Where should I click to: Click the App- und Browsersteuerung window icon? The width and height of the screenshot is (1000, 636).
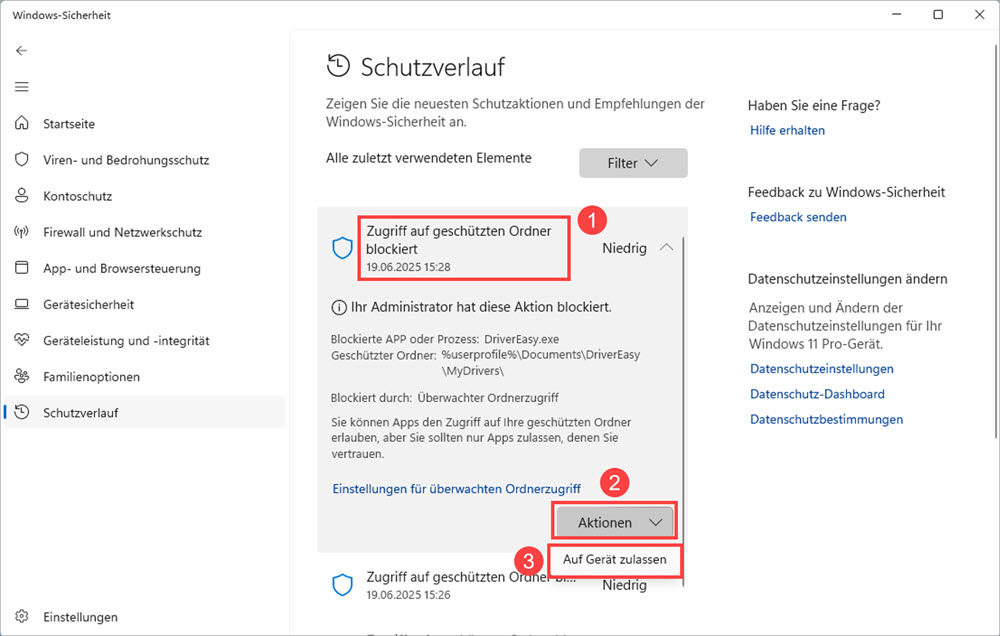coord(22,267)
